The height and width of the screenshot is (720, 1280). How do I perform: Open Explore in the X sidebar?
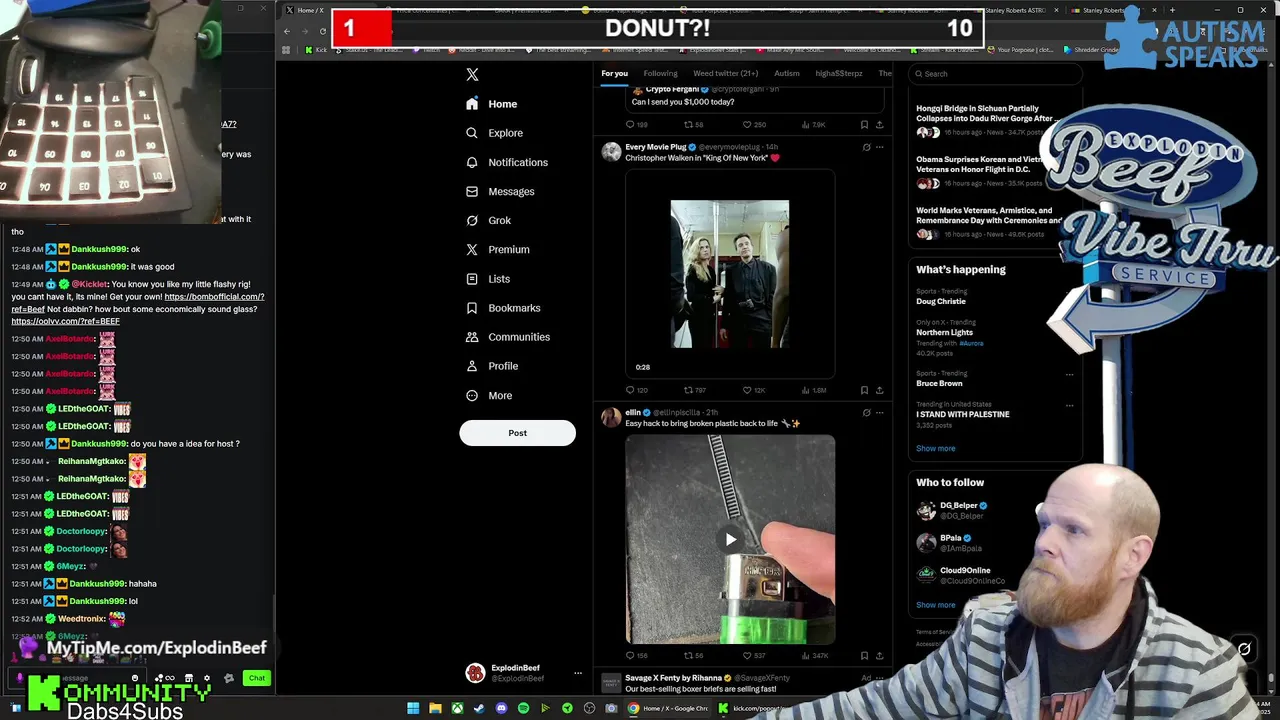tap(494, 133)
